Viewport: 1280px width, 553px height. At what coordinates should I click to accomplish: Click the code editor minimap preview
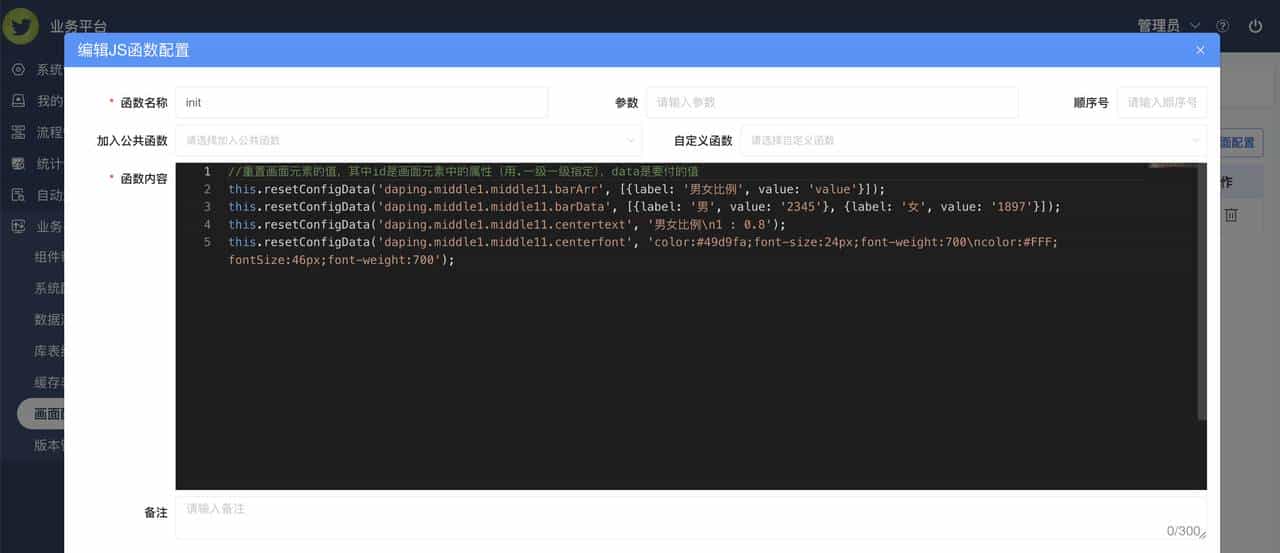1172,166
